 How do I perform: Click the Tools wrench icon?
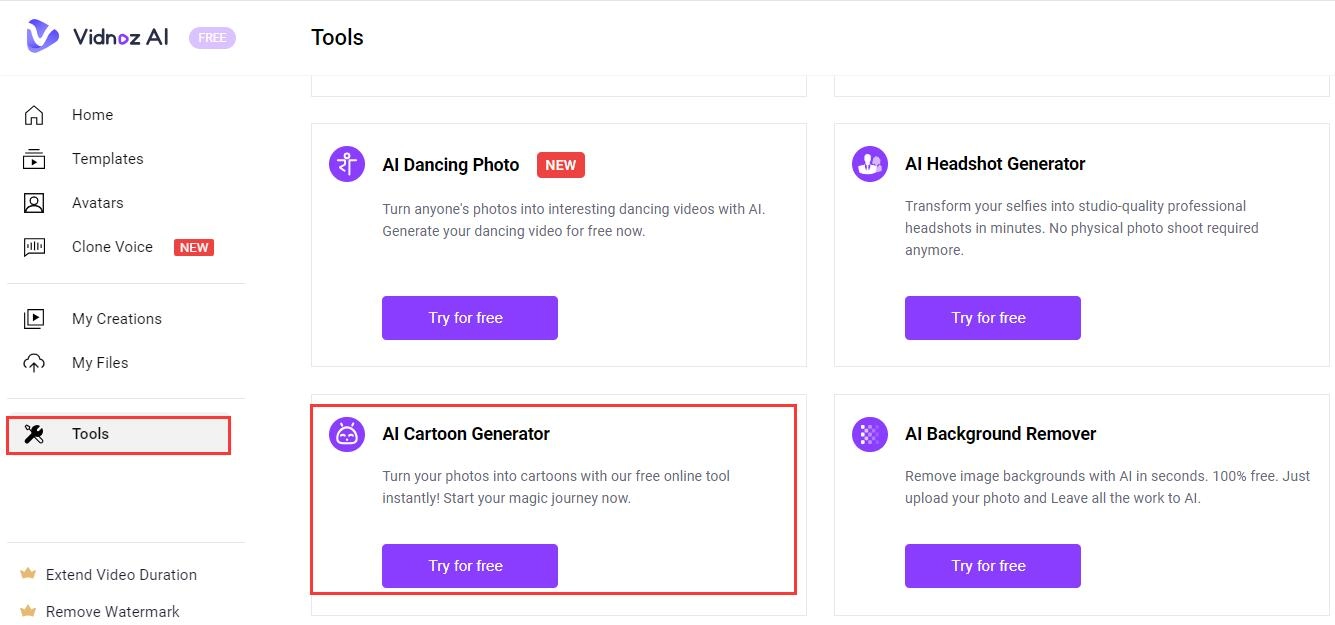tap(34, 434)
